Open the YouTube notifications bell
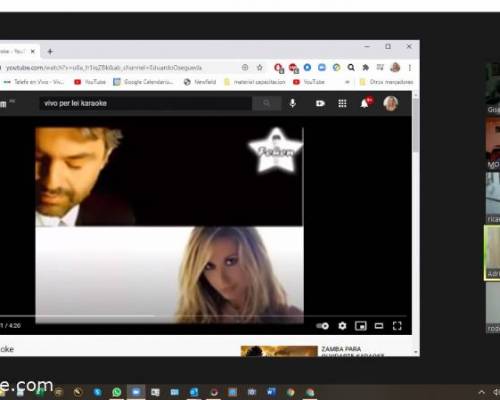500x400 pixels. coord(365,103)
